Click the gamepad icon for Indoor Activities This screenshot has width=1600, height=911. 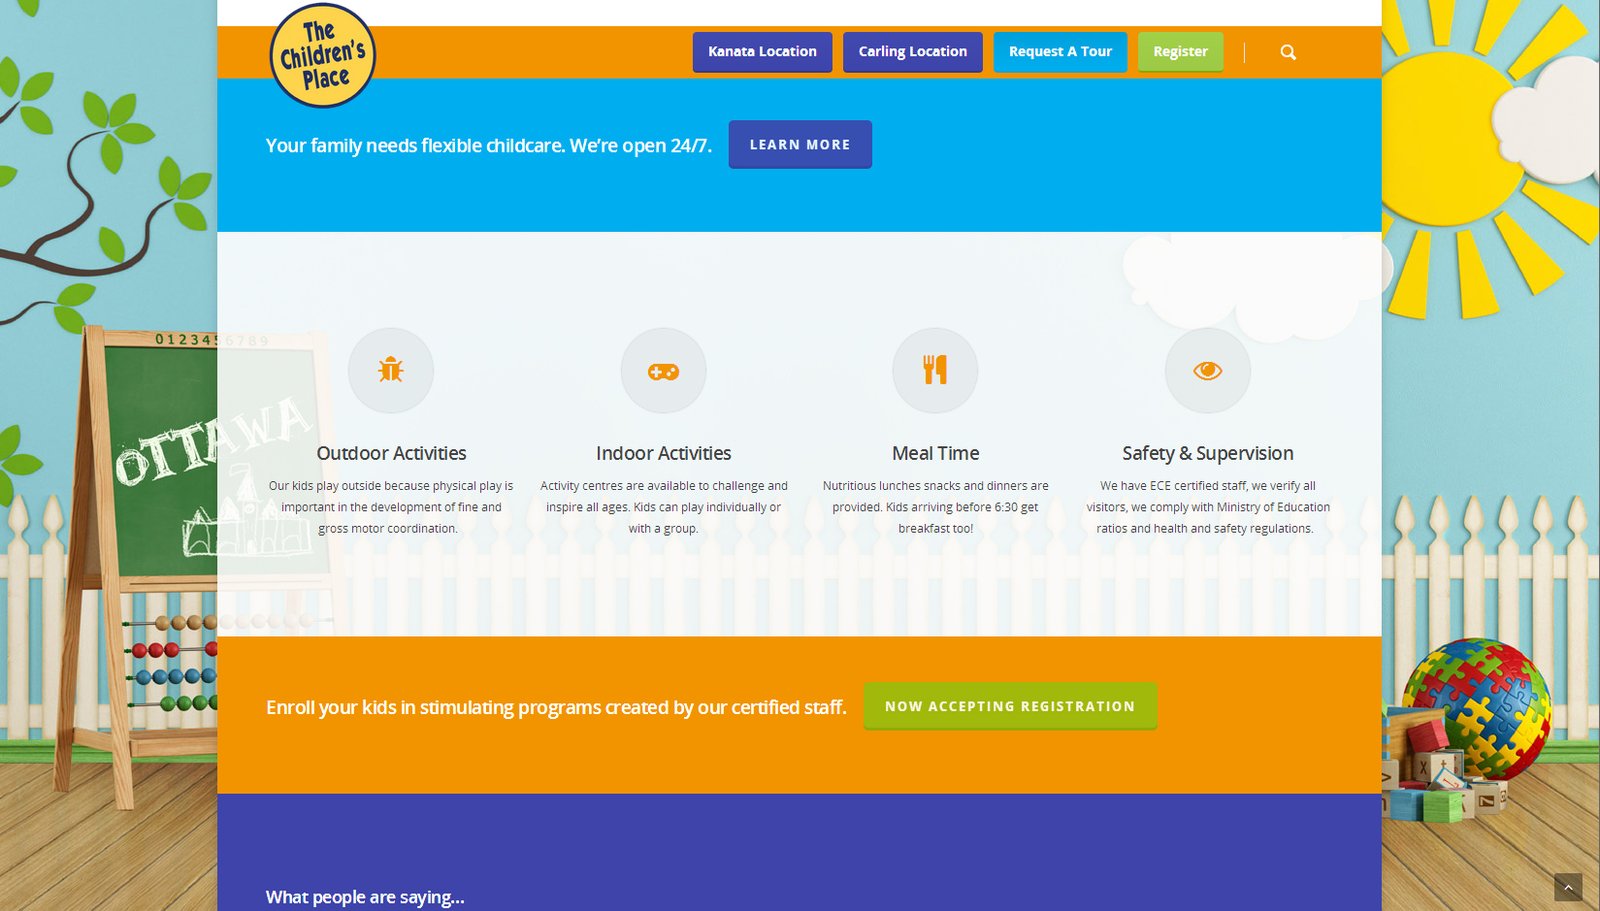(x=663, y=370)
